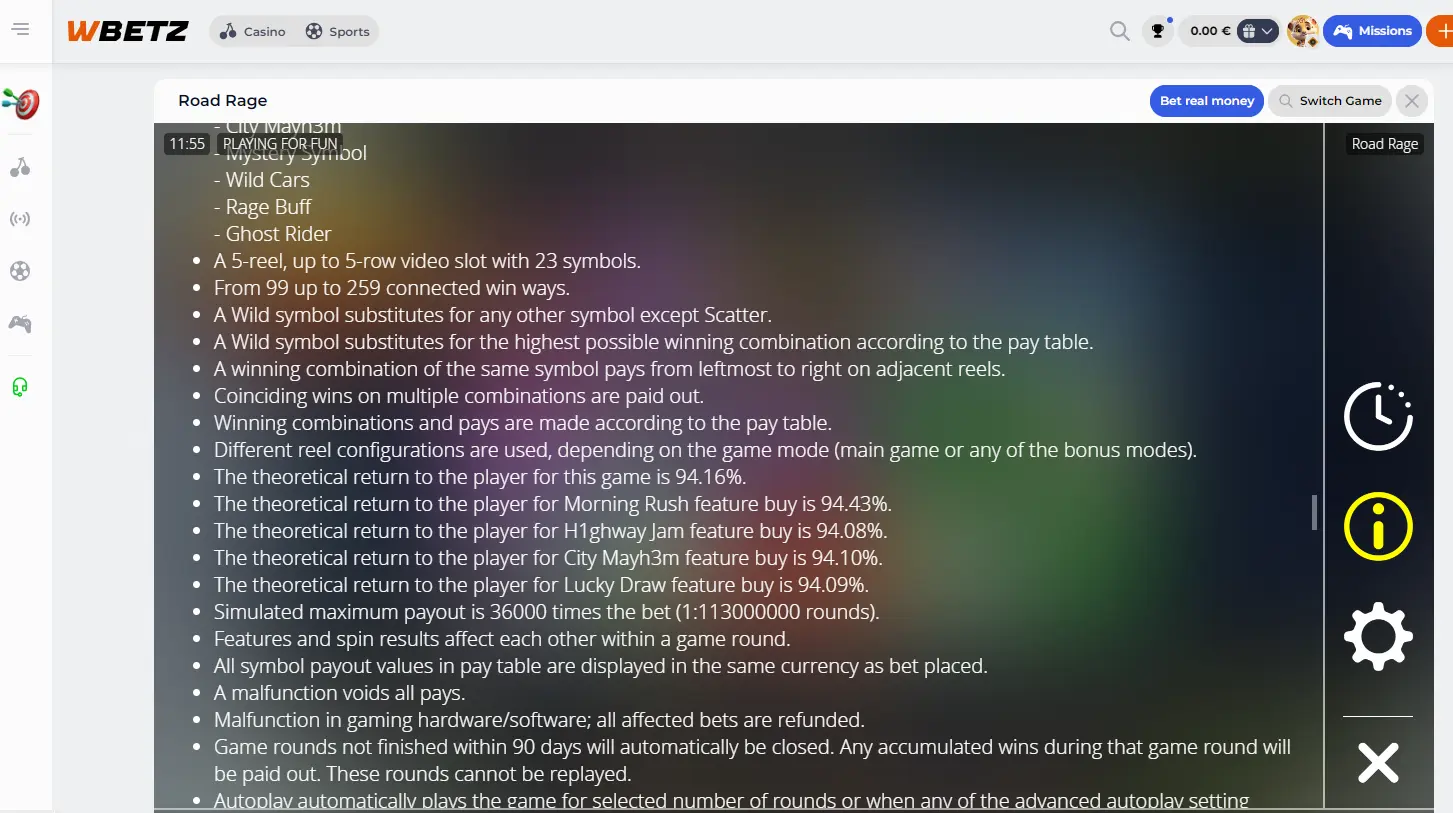Screen dimensions: 1453x813
Task: Expand the gift balance dropdown
Action: (1258, 31)
